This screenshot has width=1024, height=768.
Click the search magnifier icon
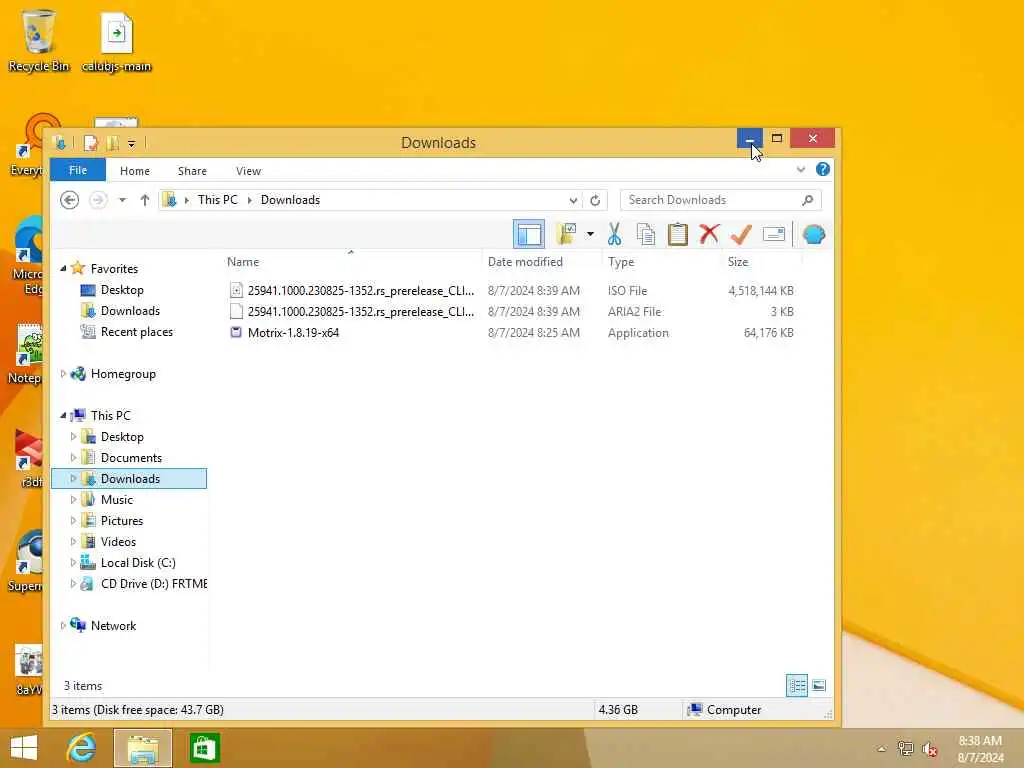coord(808,200)
